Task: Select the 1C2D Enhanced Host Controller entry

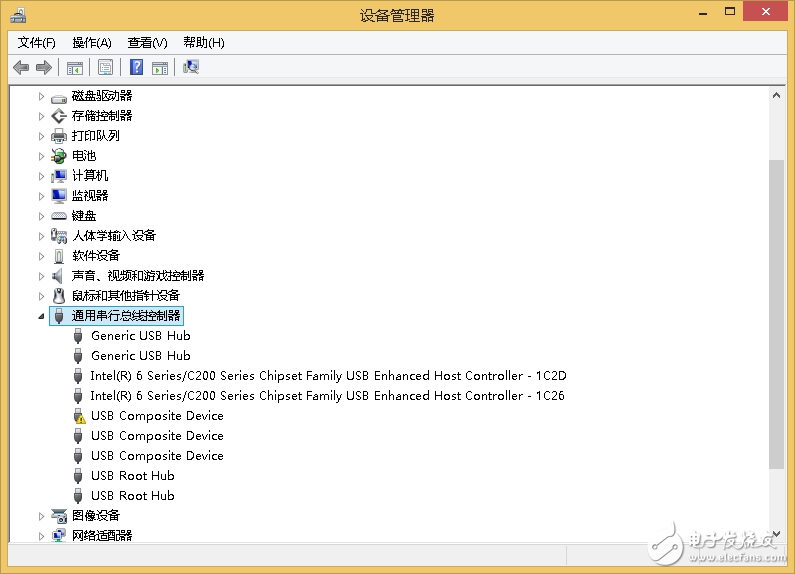Action: click(329, 376)
